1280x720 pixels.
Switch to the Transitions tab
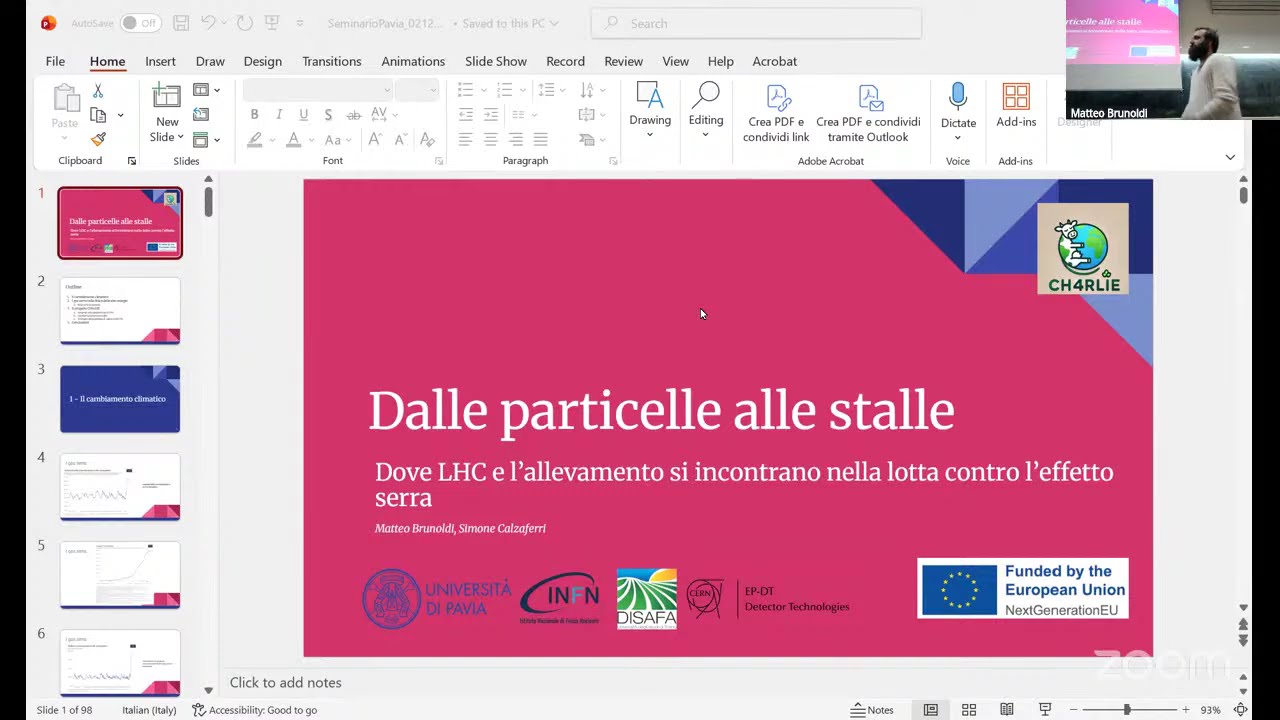[332, 61]
